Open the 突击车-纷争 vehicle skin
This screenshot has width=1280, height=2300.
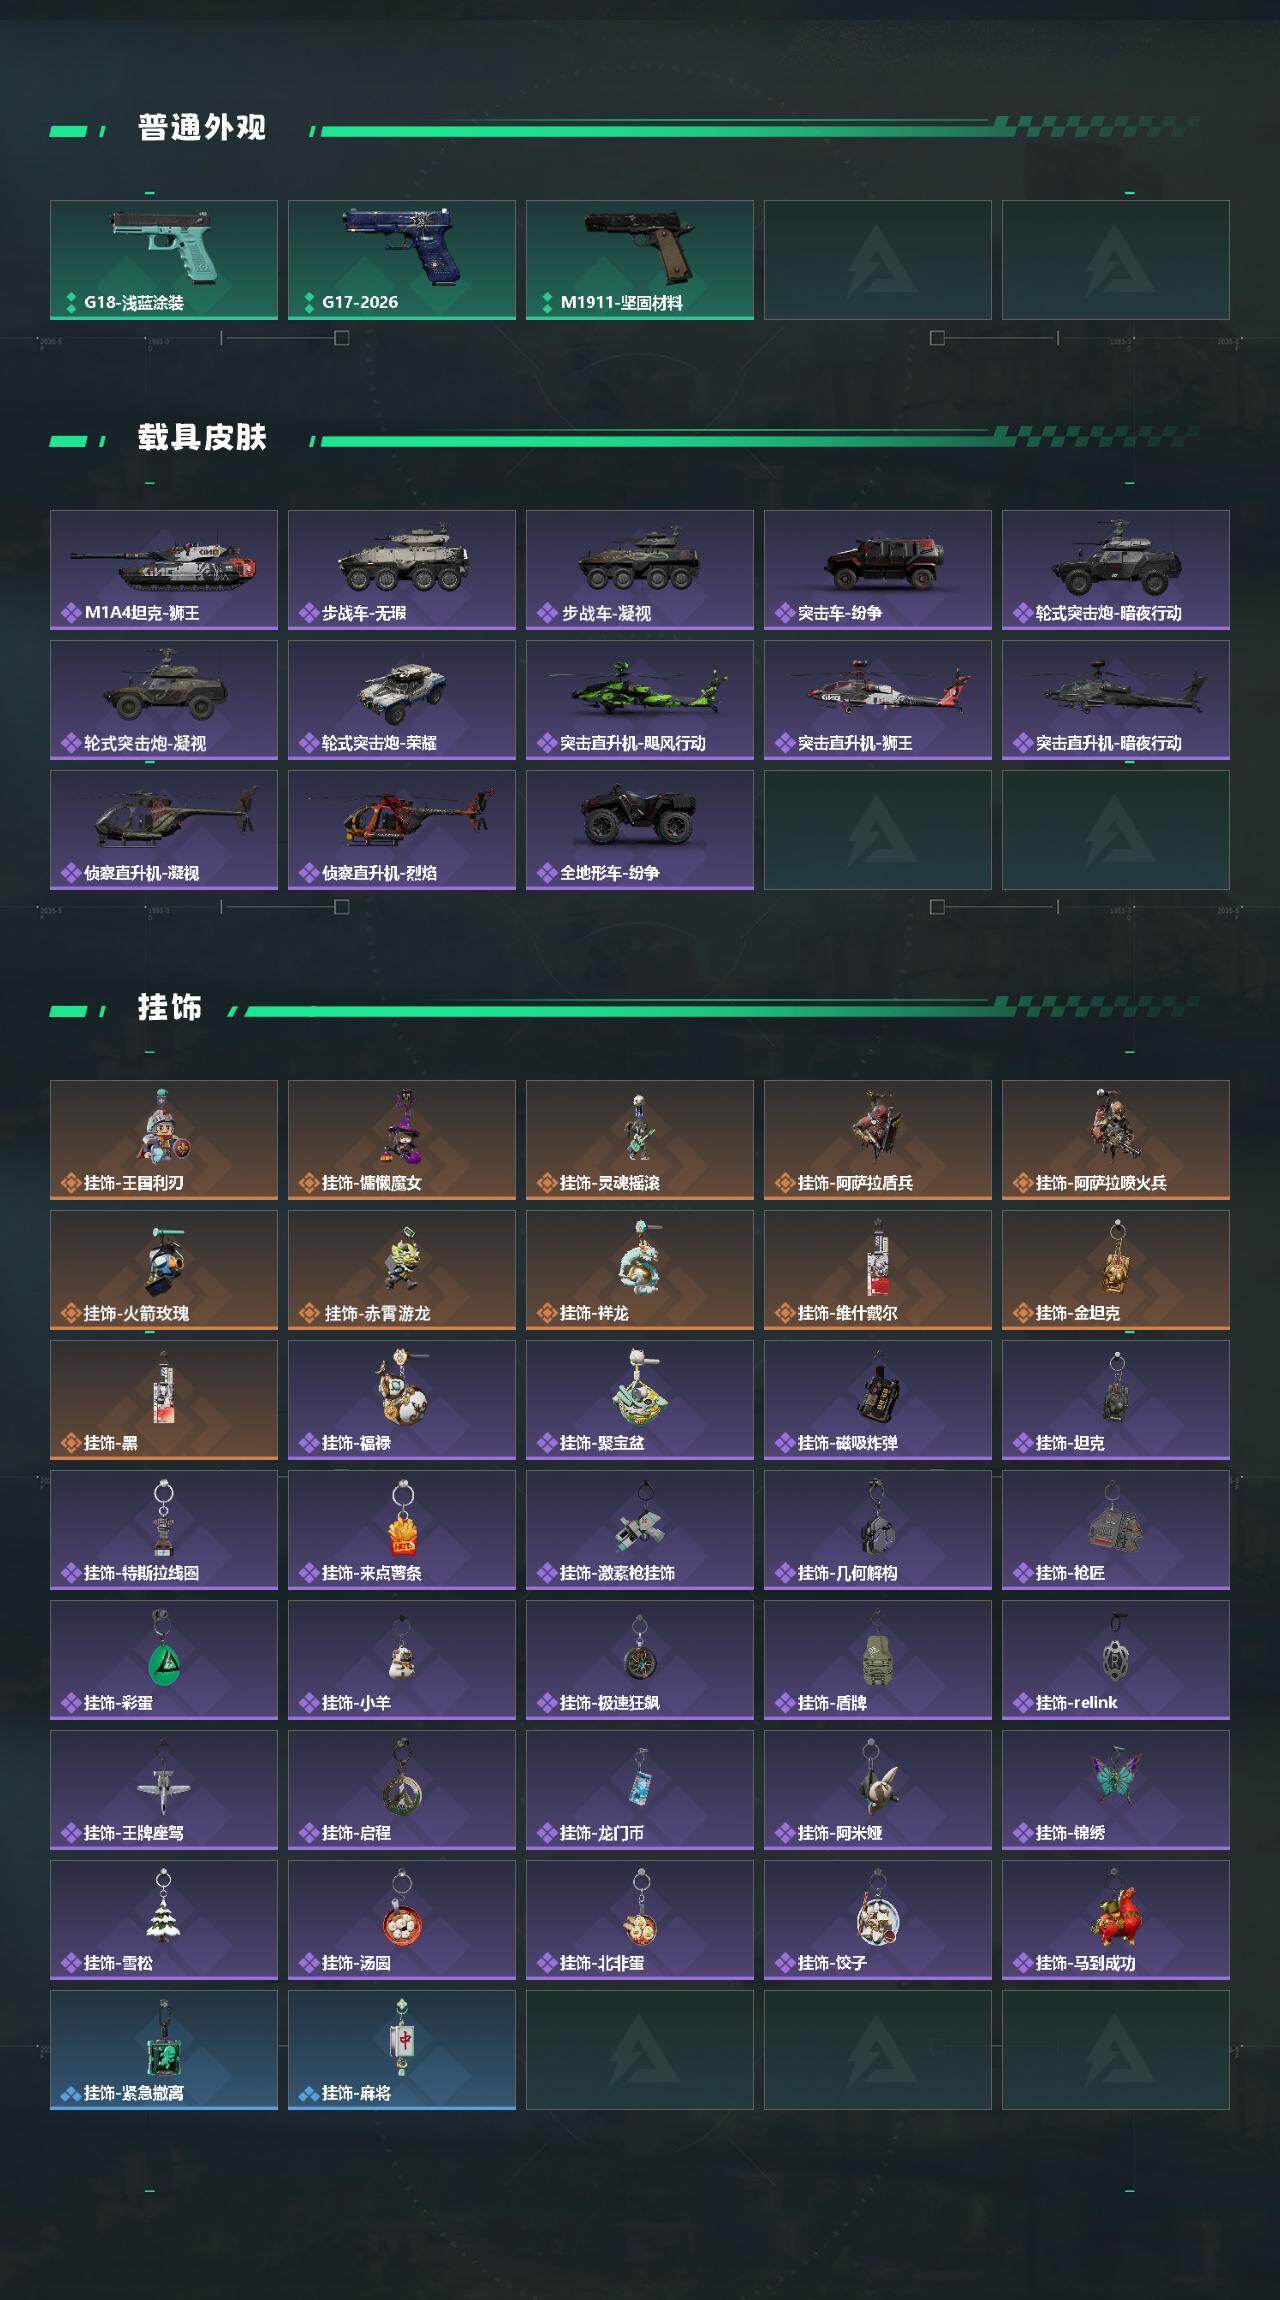(x=878, y=570)
